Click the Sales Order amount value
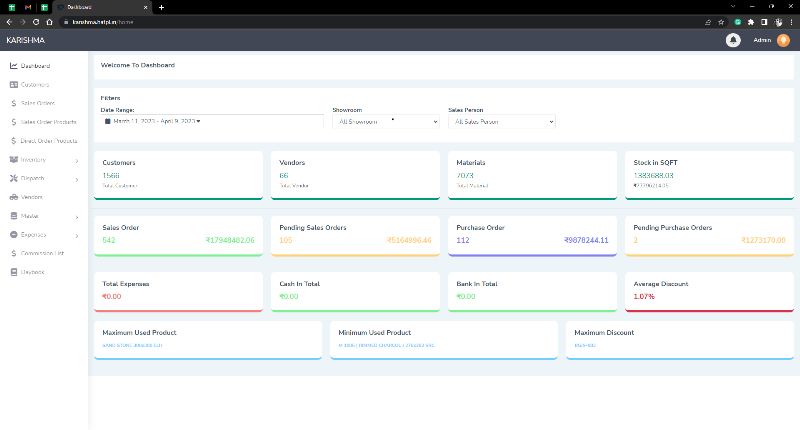Viewport: 800px width, 430px height. [230, 240]
